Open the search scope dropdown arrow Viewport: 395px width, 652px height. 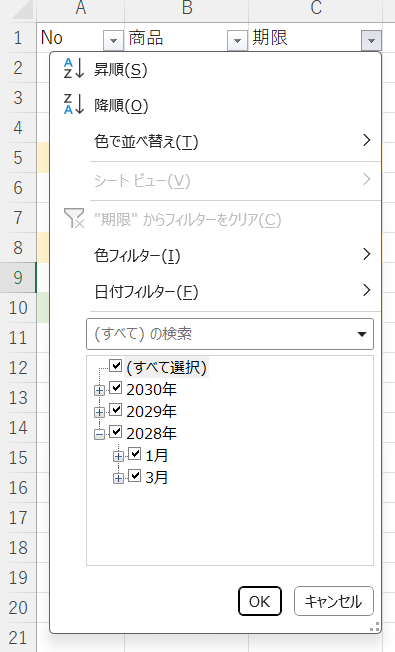(362, 334)
